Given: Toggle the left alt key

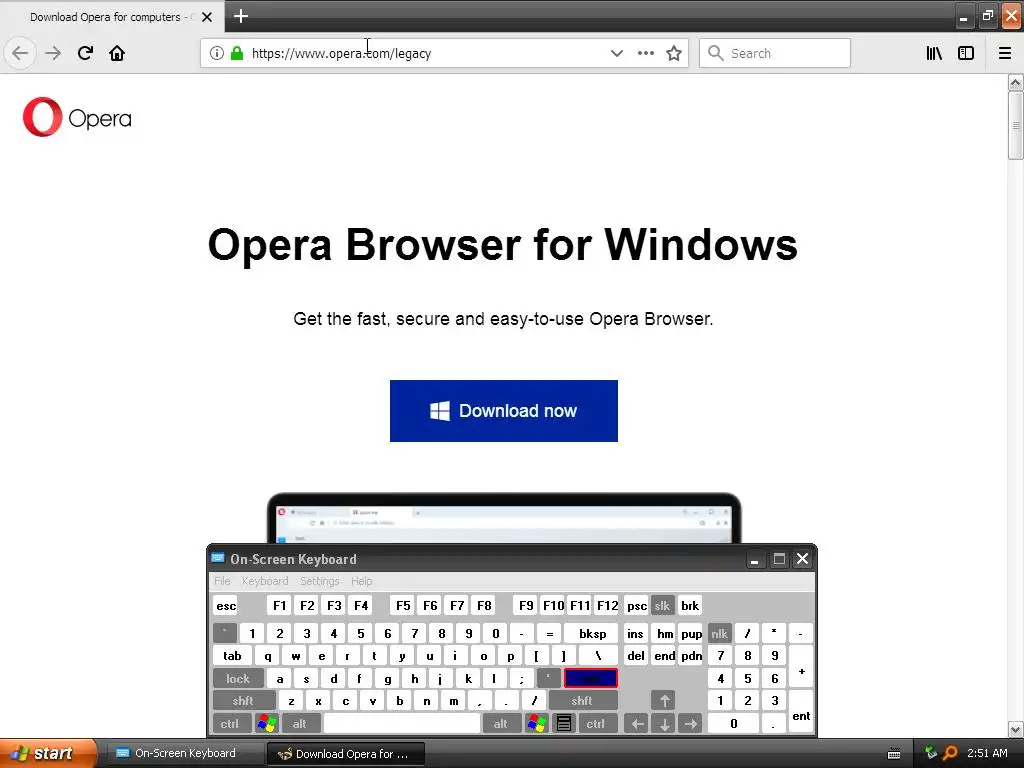Looking at the screenshot, I should 300,724.
